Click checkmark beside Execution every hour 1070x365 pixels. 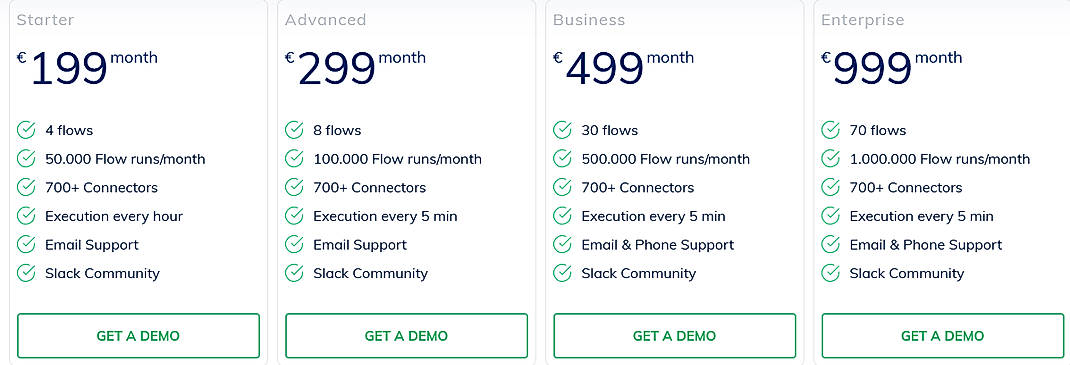(x=26, y=216)
